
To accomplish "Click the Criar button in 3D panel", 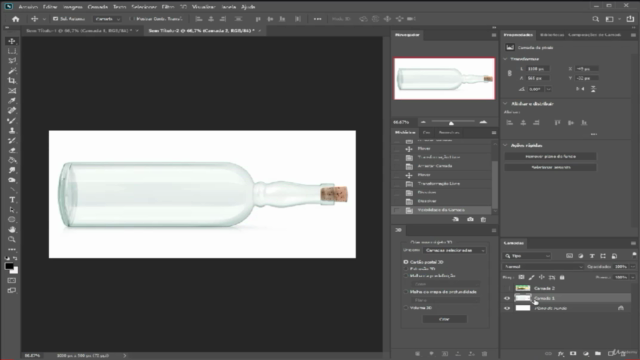I will tap(444, 319).
